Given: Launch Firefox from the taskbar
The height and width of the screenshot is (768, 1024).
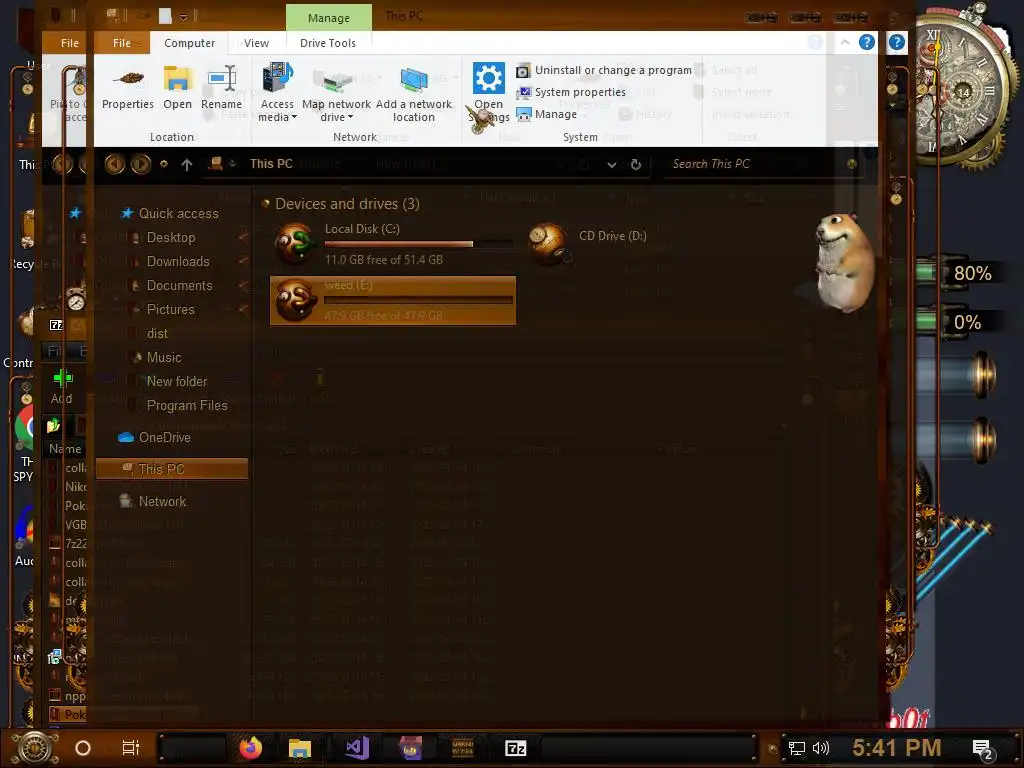Looking at the screenshot, I should (x=250, y=748).
